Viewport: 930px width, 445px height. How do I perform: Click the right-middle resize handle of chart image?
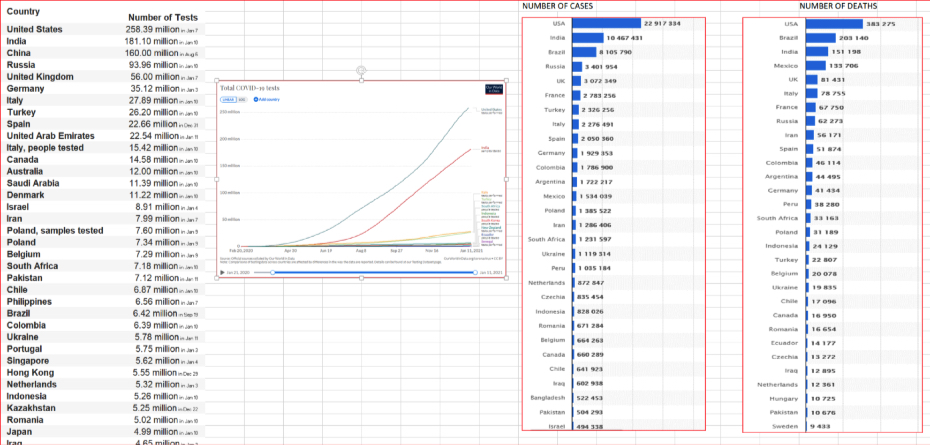point(508,180)
